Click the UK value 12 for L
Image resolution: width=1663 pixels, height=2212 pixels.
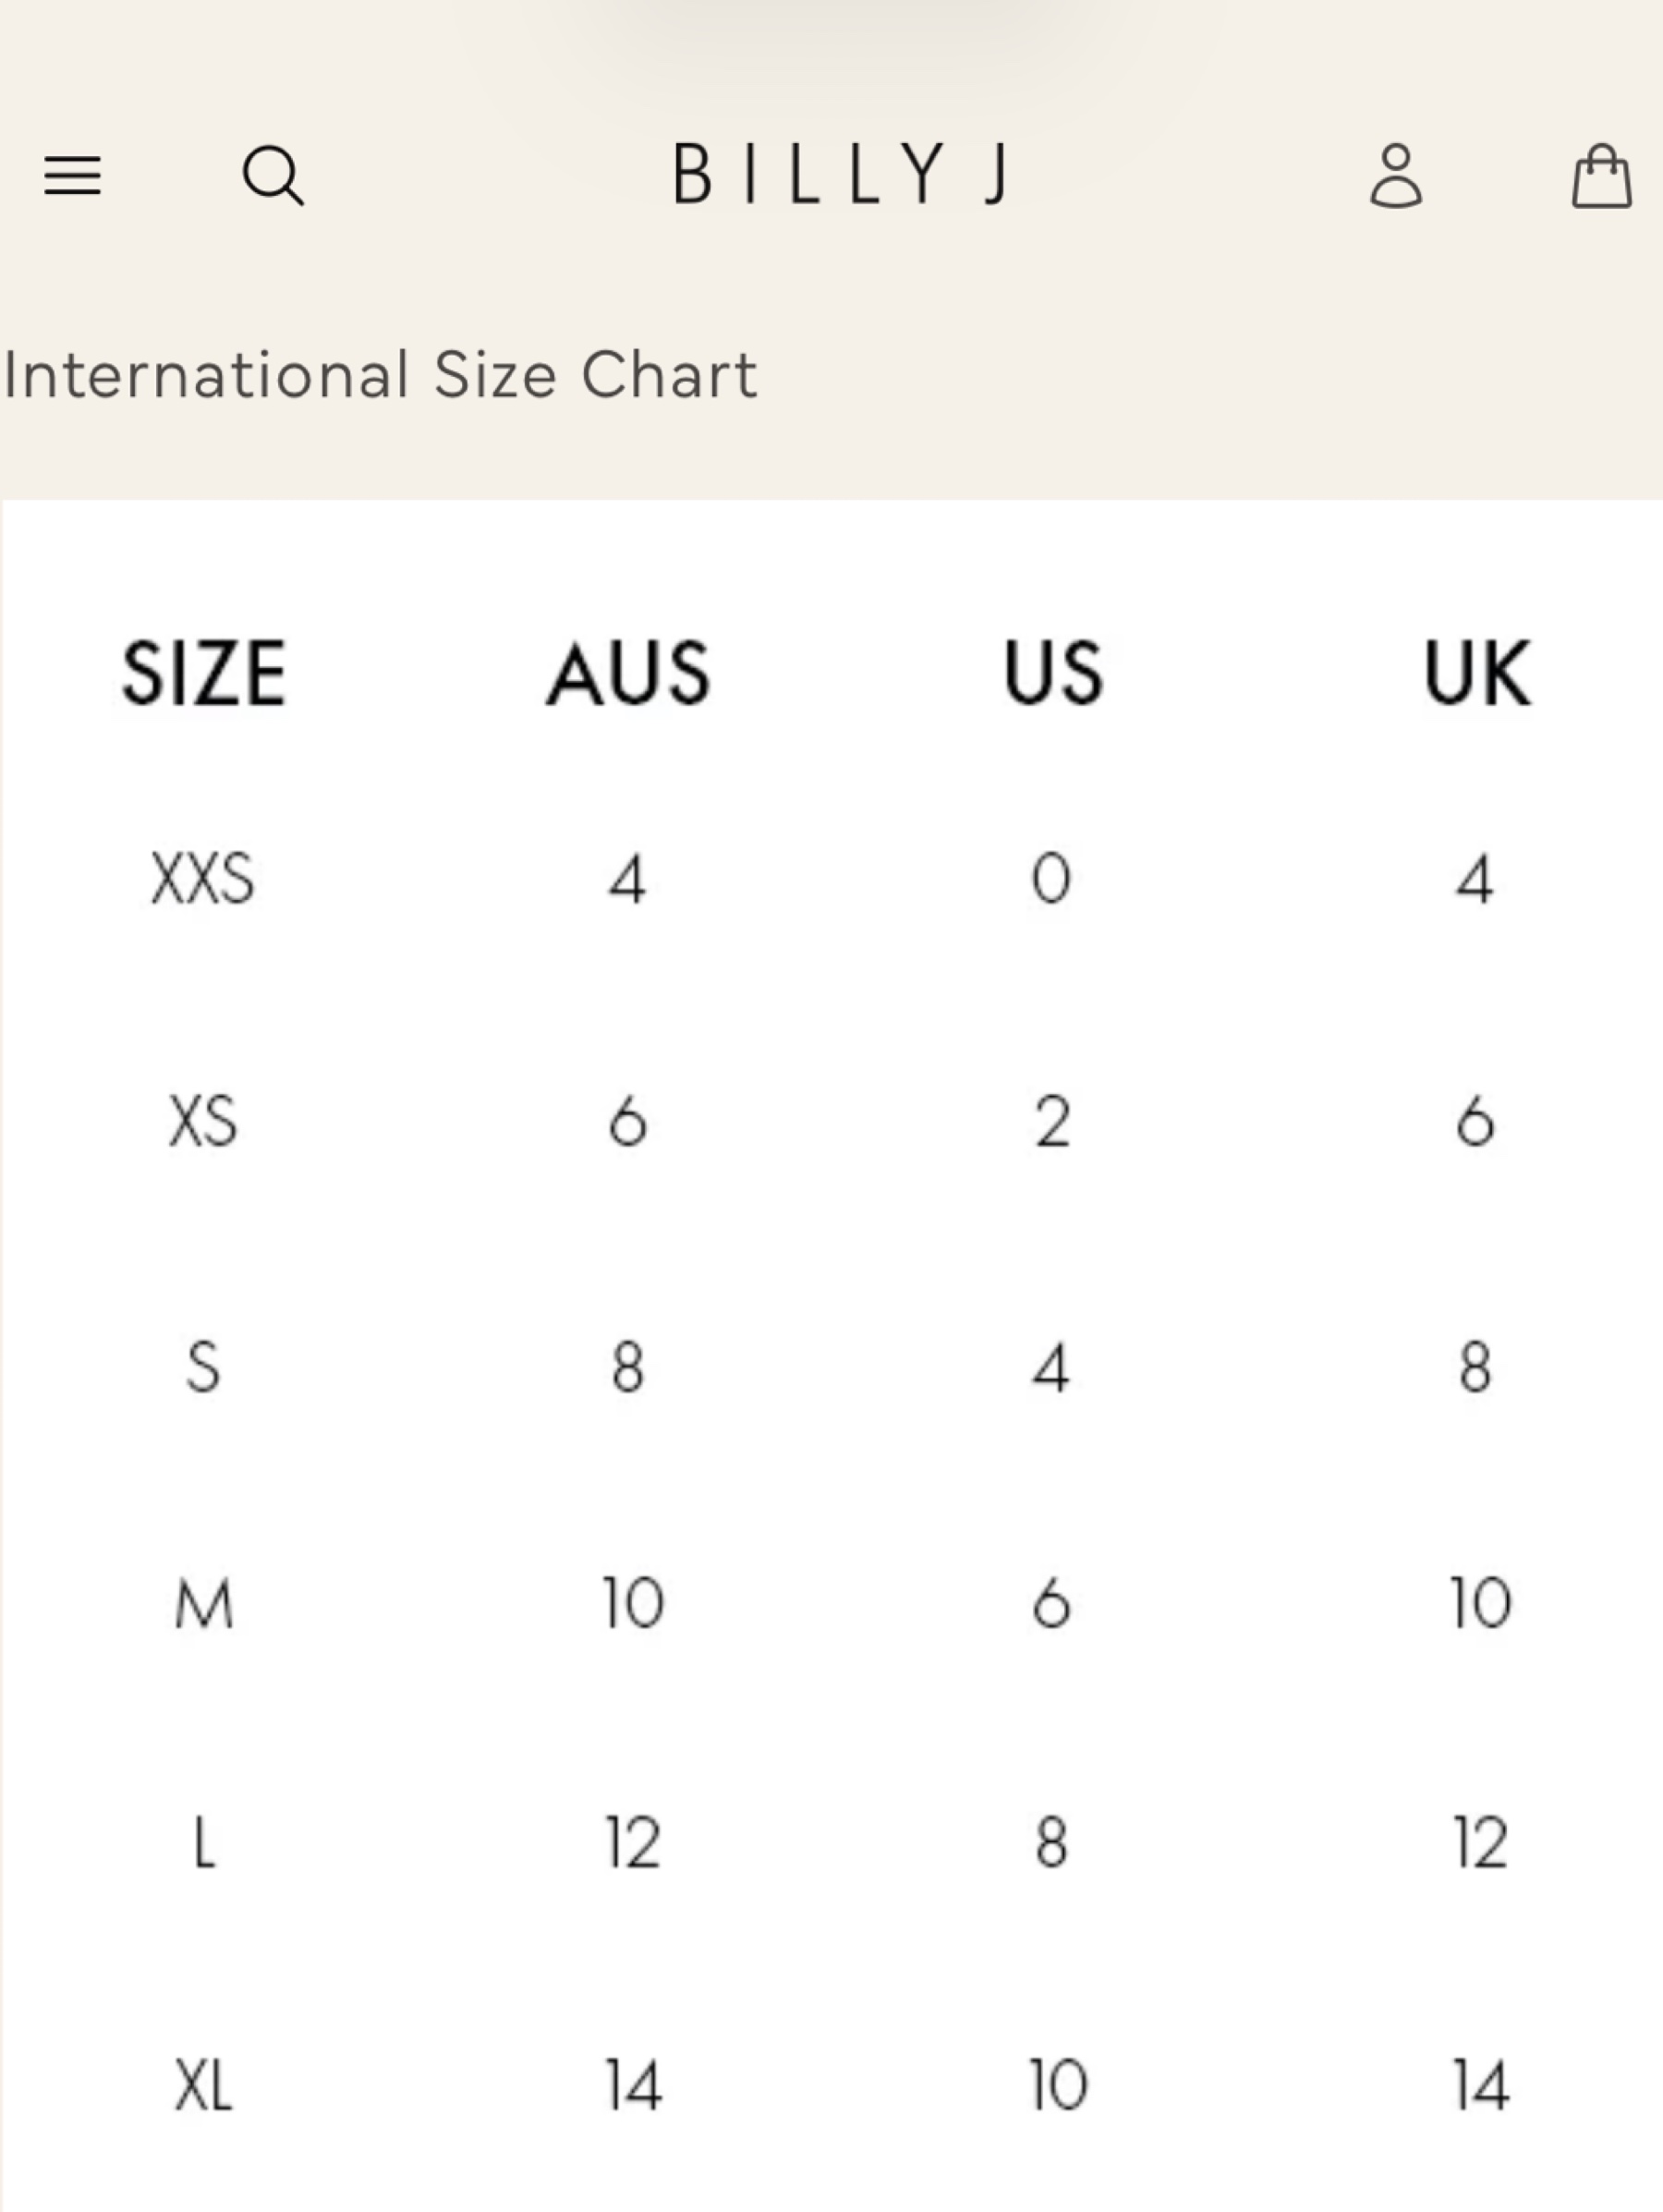[x=1480, y=1843]
